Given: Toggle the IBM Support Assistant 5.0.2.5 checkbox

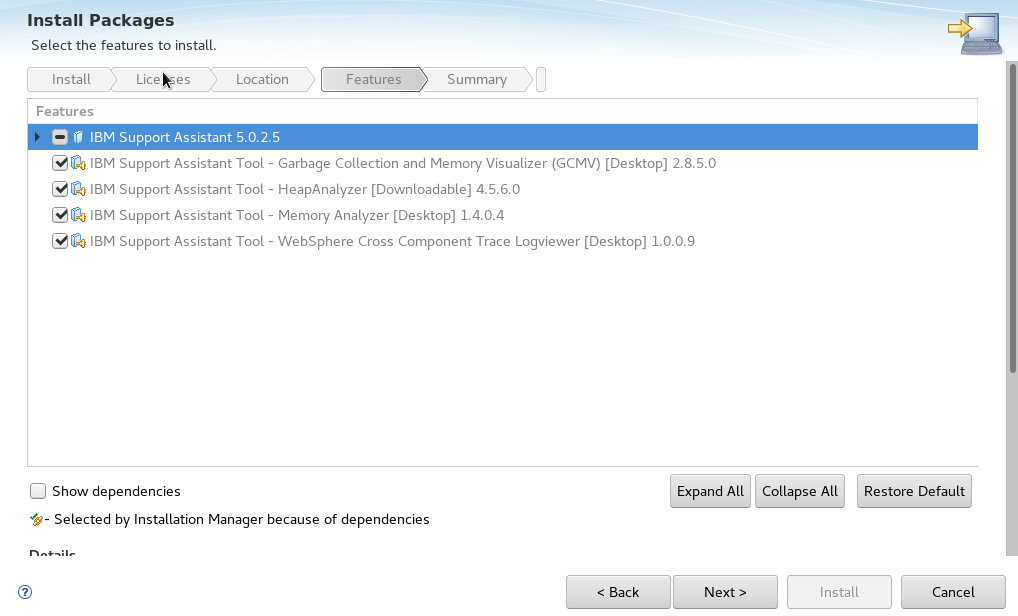Looking at the screenshot, I should click(x=60, y=137).
